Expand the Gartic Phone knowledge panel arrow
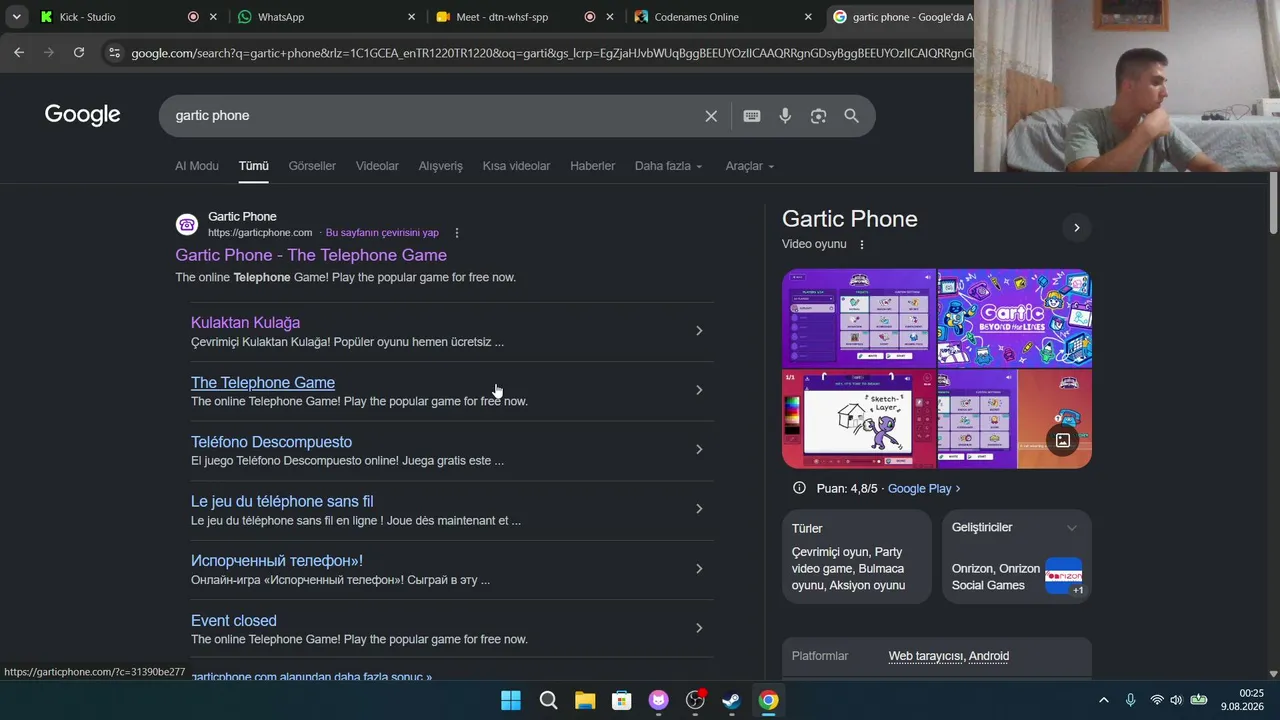 [x=1076, y=228]
